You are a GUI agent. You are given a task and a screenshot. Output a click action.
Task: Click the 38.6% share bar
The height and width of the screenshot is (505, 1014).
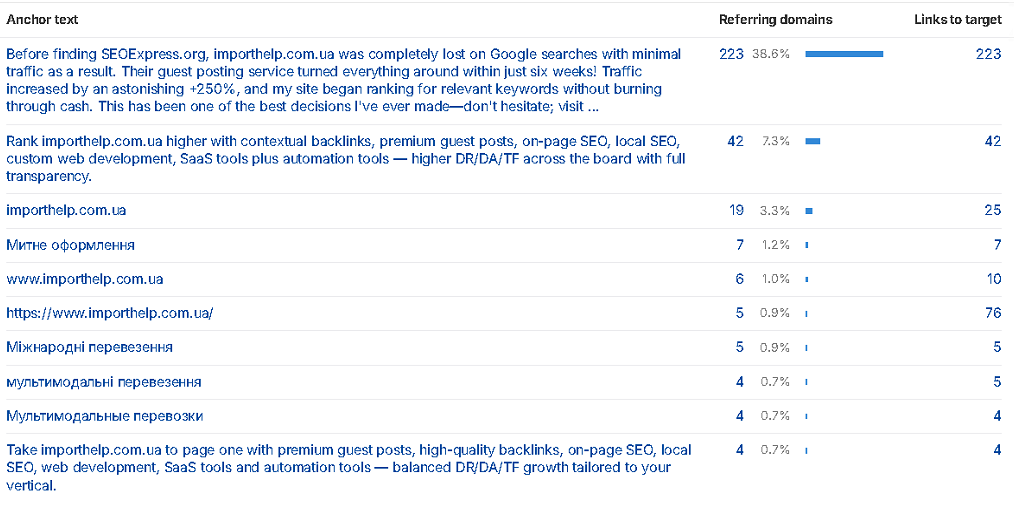click(x=844, y=54)
